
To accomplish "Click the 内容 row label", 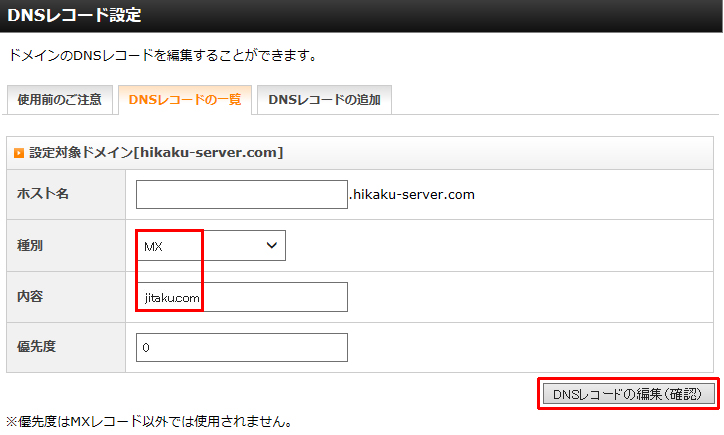I will pyautogui.click(x=30, y=297).
